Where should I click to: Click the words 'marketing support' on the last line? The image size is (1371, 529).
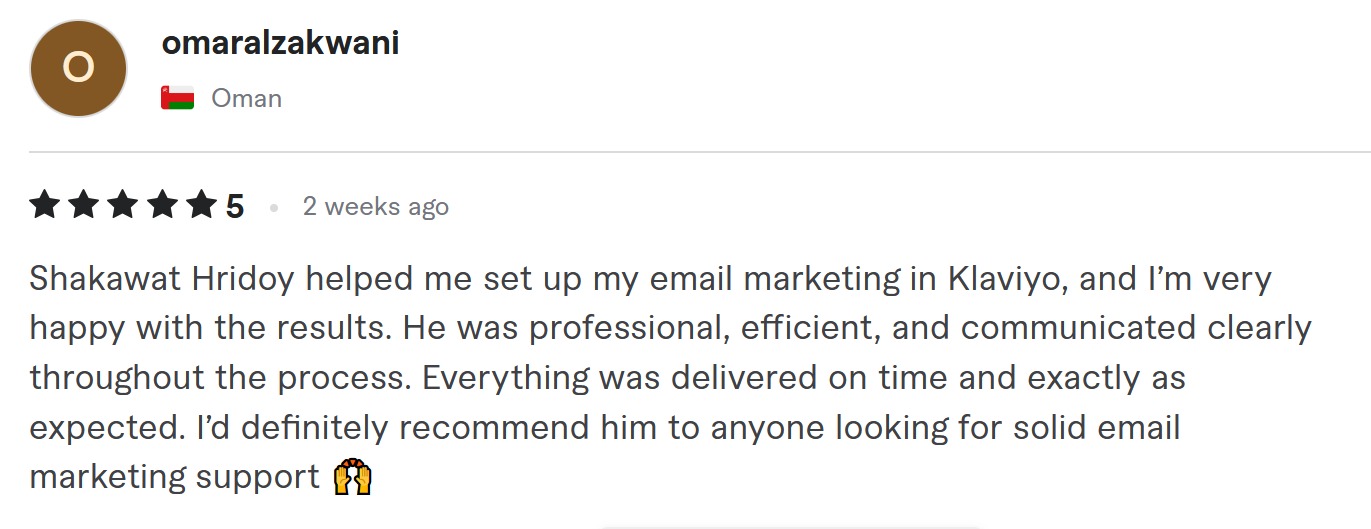click(175, 478)
